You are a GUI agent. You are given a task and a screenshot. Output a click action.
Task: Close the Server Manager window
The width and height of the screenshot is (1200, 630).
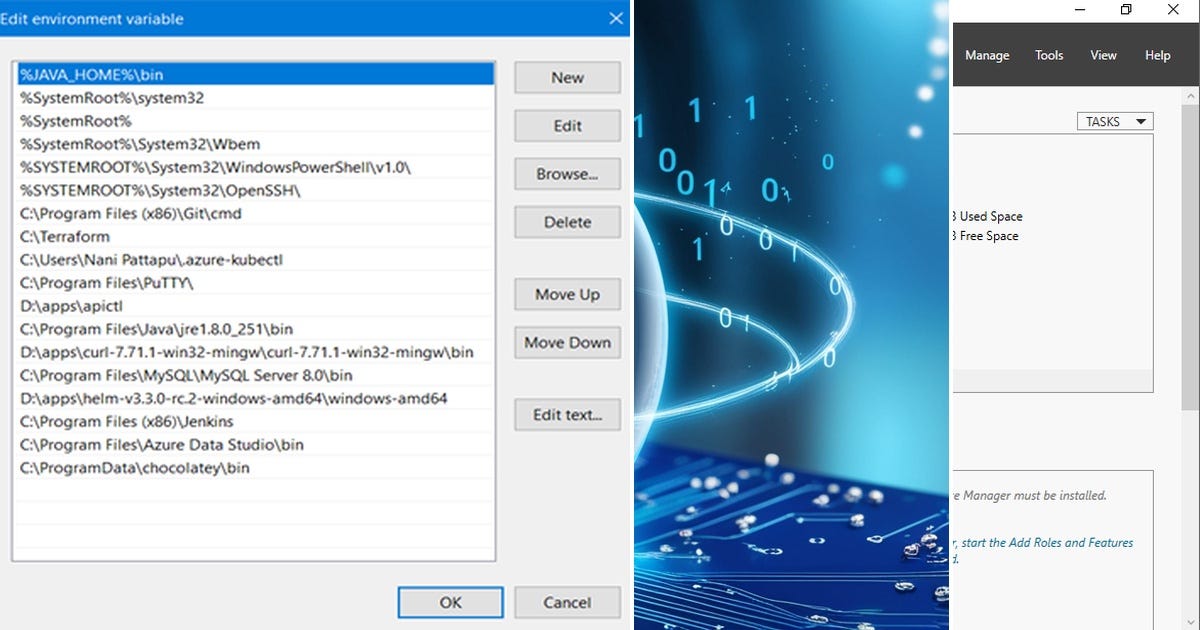pyautogui.click(x=1174, y=10)
